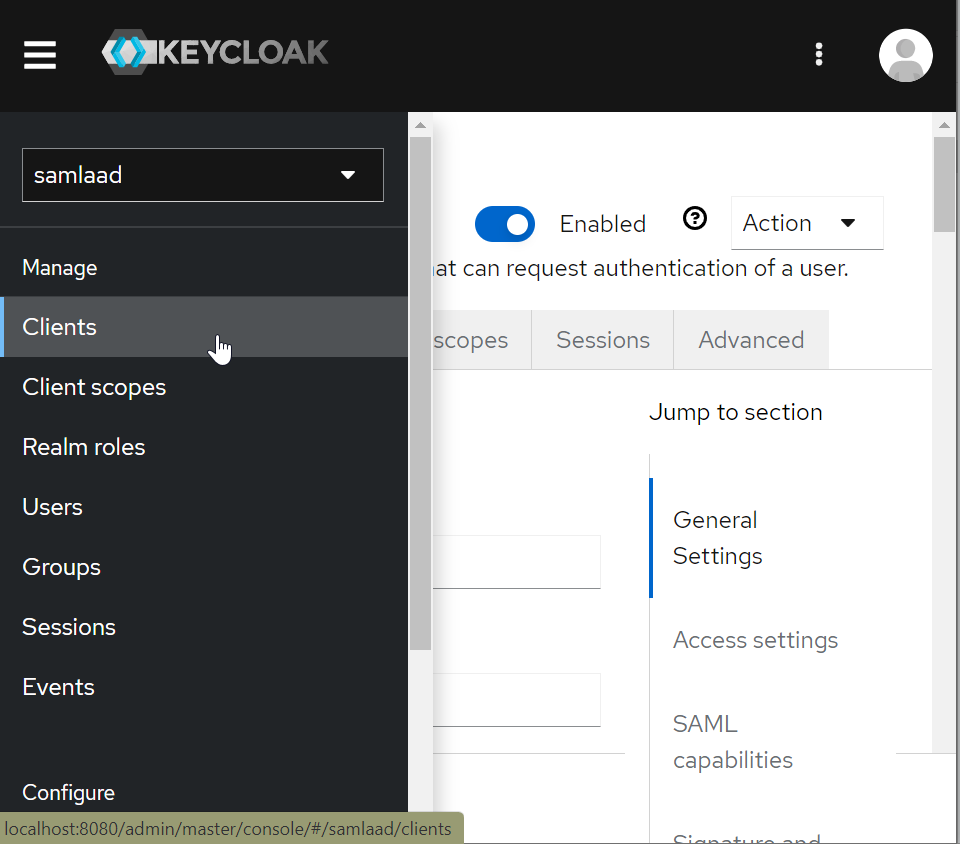Expand the Action dropdown
The image size is (960, 844).
(x=807, y=223)
